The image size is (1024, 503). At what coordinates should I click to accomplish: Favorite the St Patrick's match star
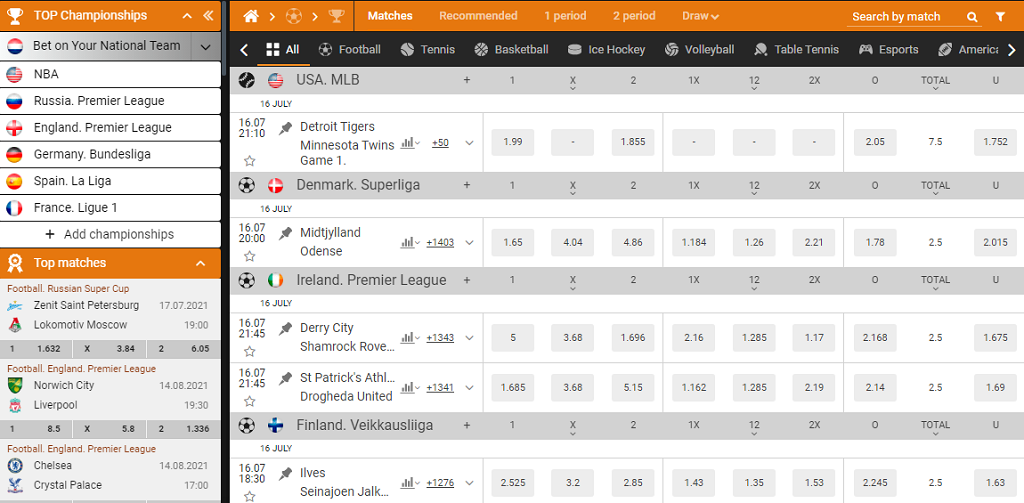click(x=249, y=401)
